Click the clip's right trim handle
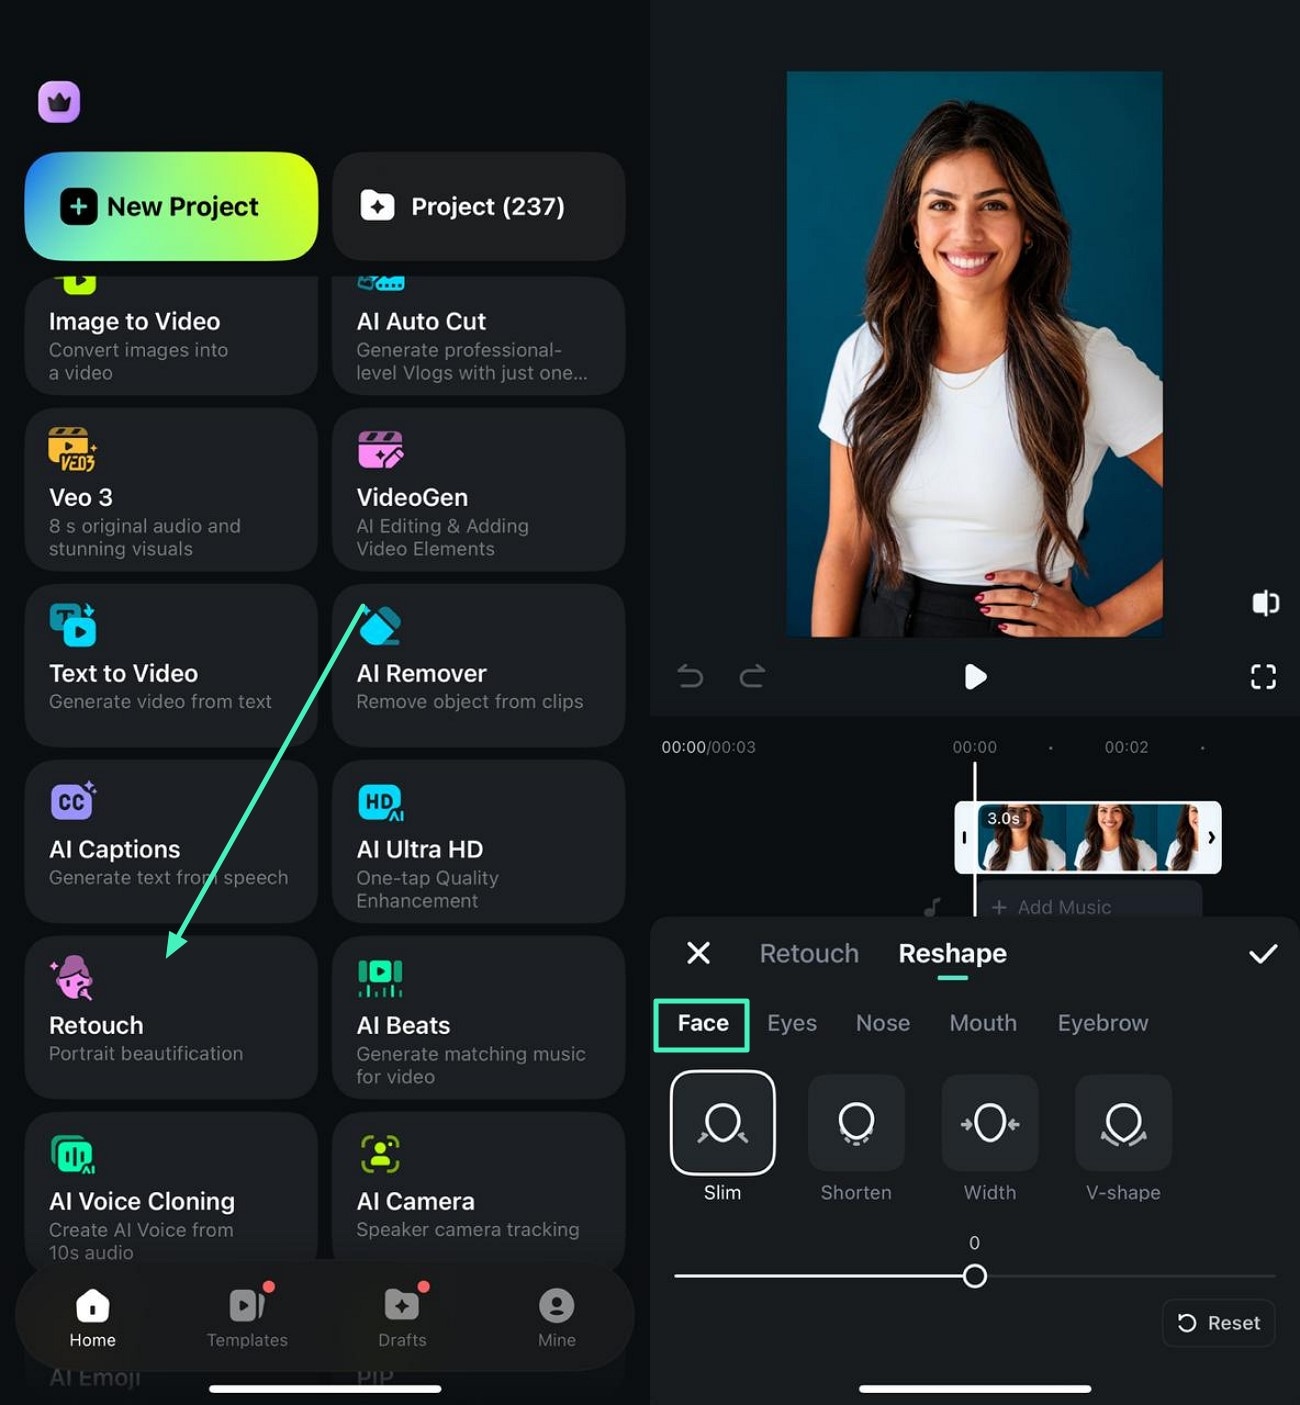The height and width of the screenshot is (1405, 1300). pyautogui.click(x=1211, y=837)
